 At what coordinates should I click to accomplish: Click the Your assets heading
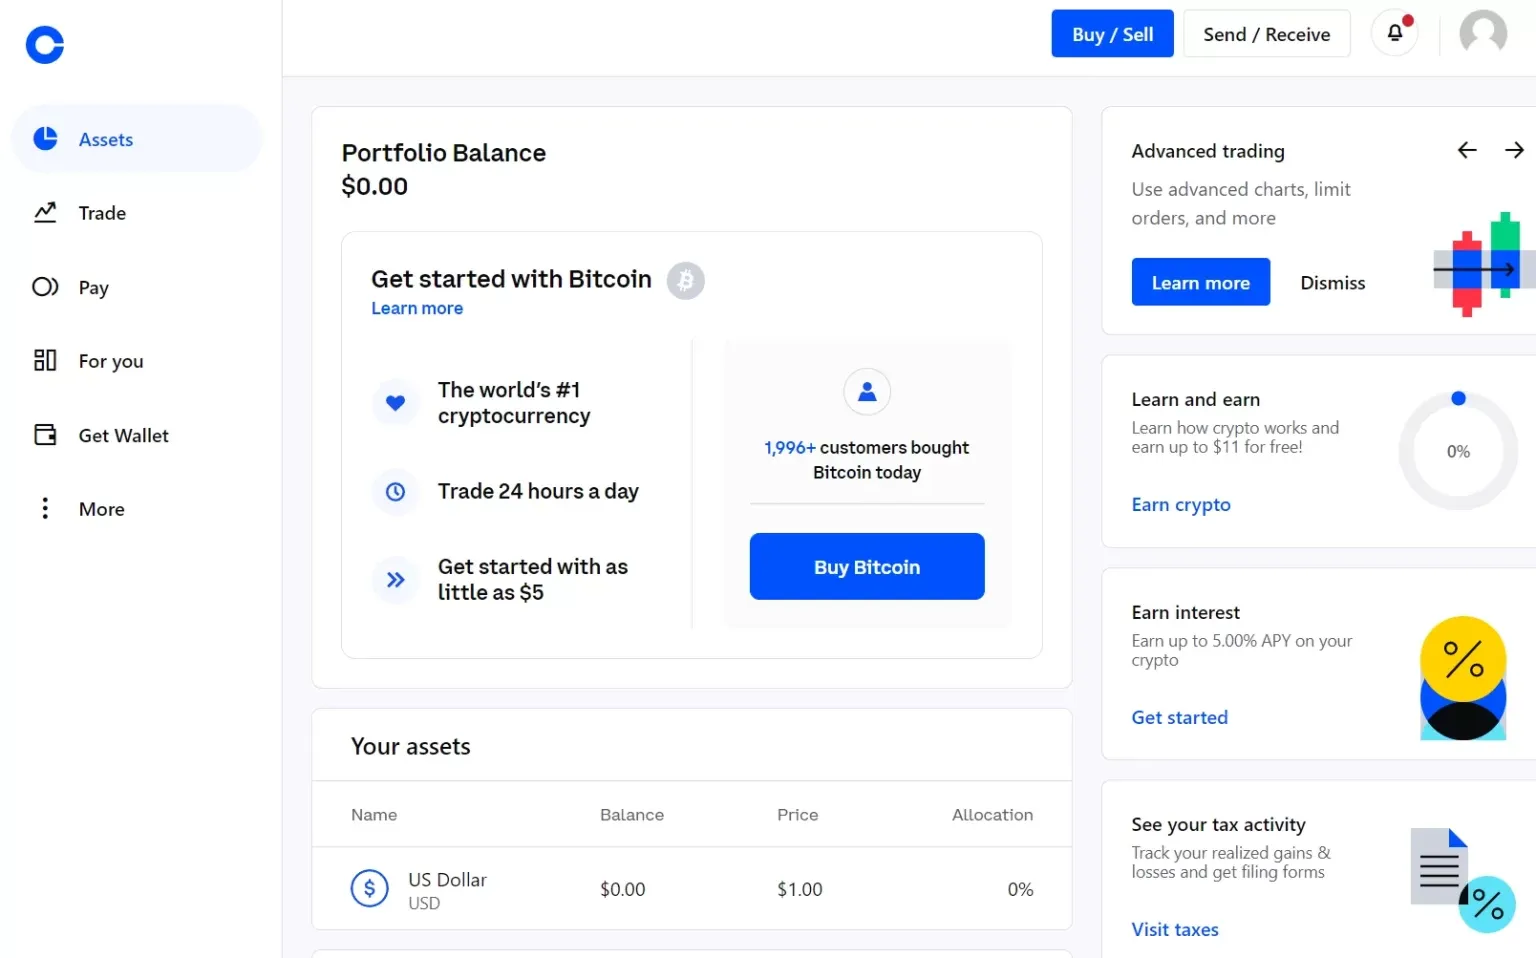click(x=410, y=746)
